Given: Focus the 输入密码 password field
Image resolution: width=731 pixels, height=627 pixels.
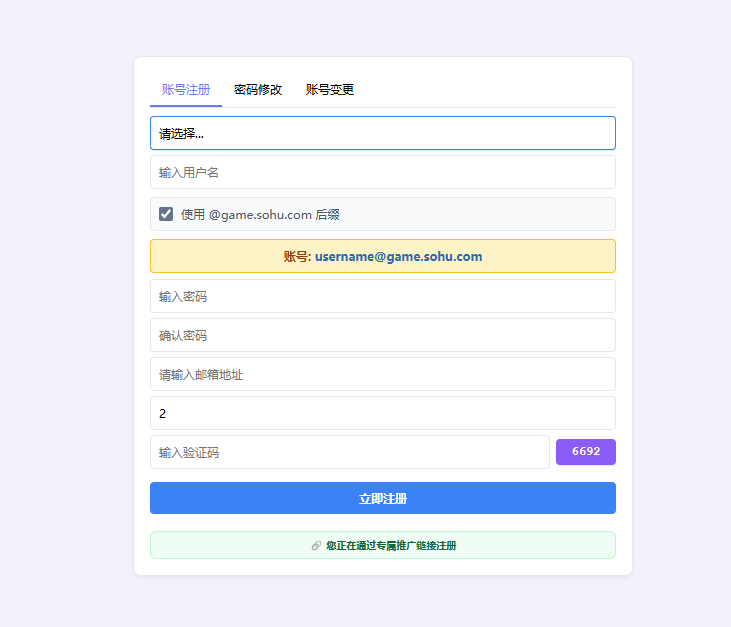Looking at the screenshot, I should coord(382,296).
